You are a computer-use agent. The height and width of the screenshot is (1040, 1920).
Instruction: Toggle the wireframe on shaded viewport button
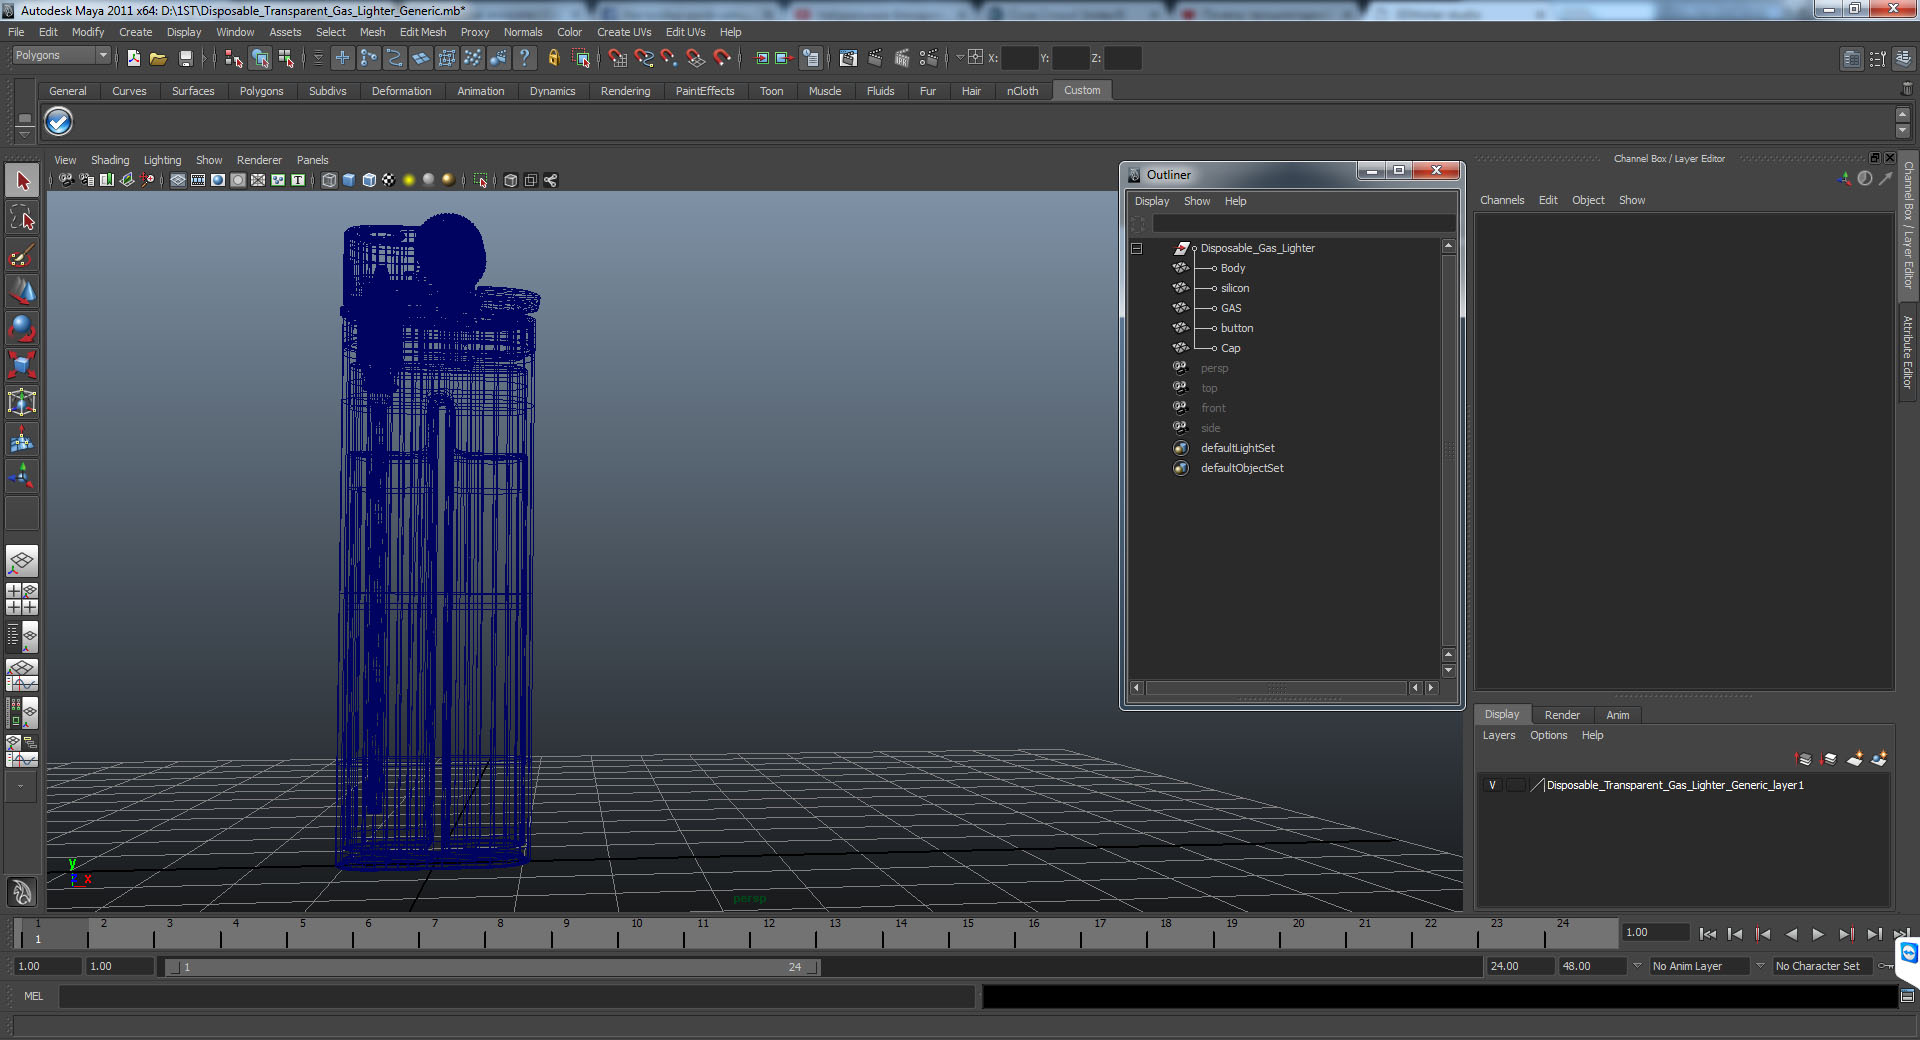(369, 181)
